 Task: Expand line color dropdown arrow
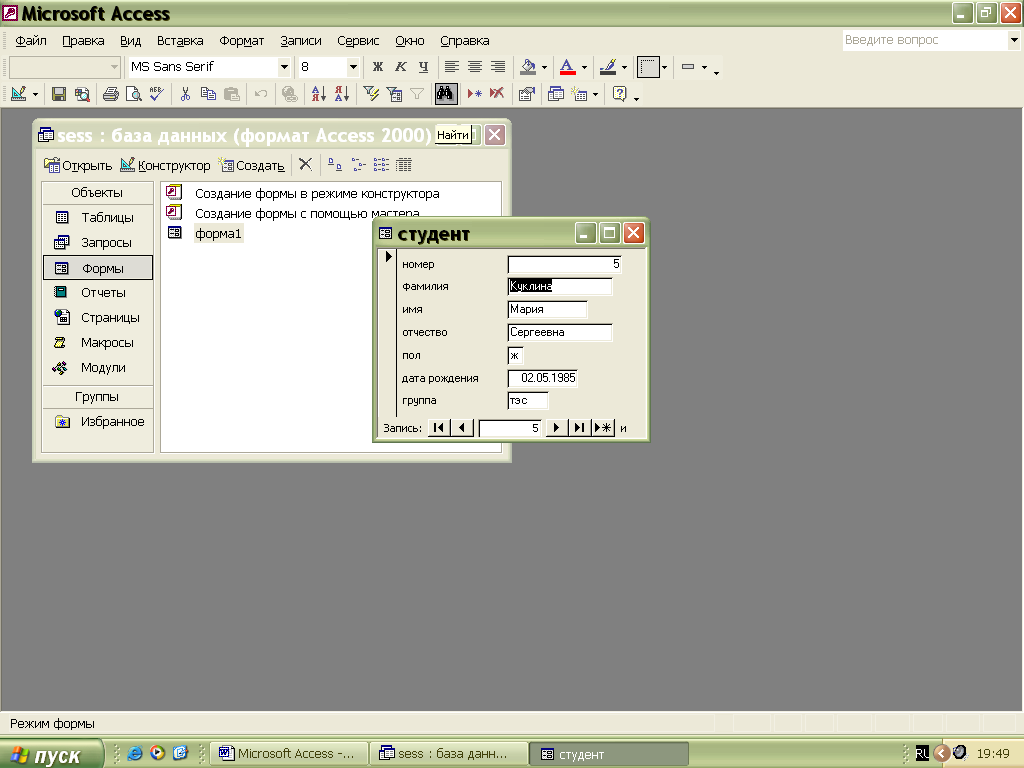[x=624, y=67]
